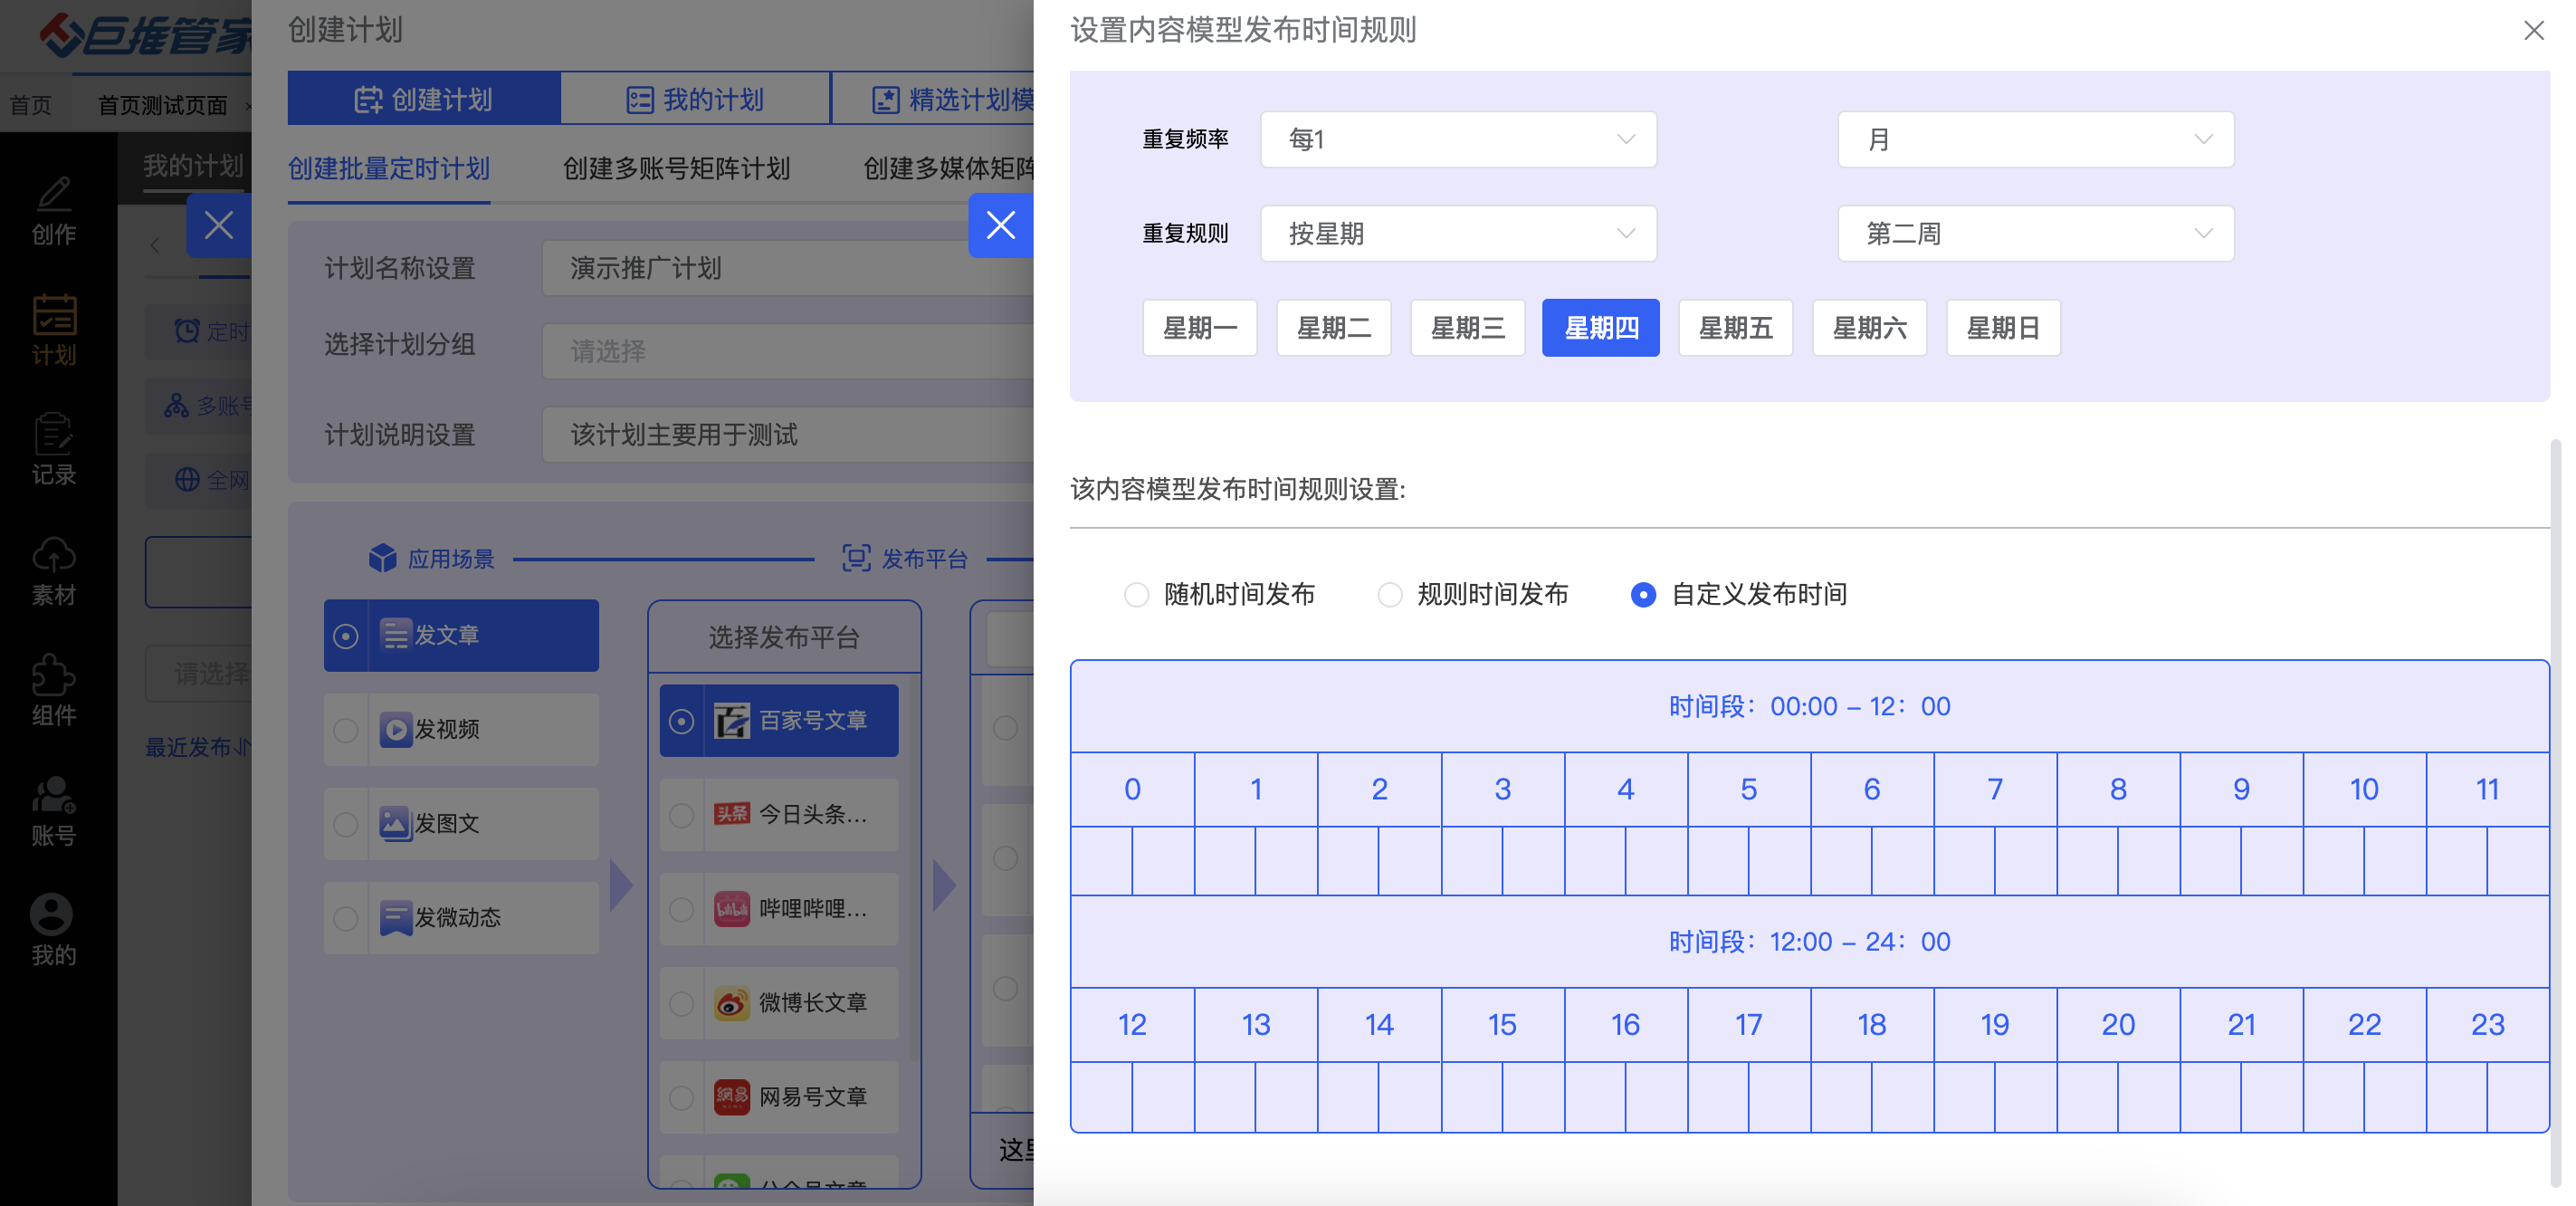Open the 创建多账号矩阵计划 tab

[x=676, y=169]
